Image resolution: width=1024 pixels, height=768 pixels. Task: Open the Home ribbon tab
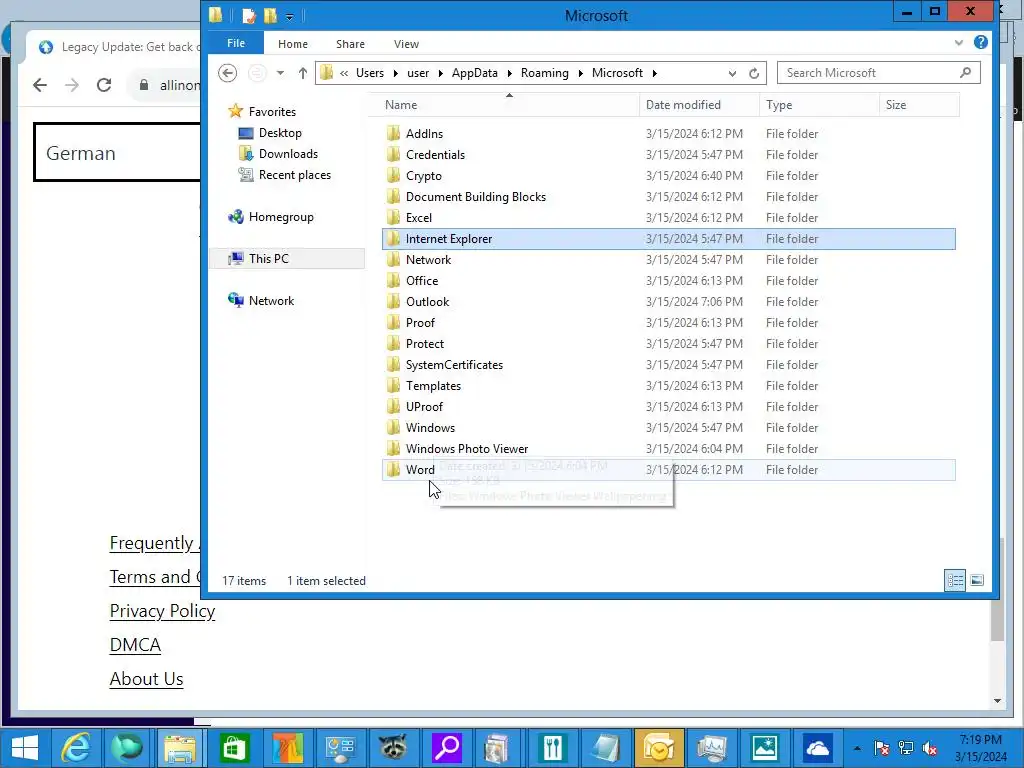[x=293, y=44]
